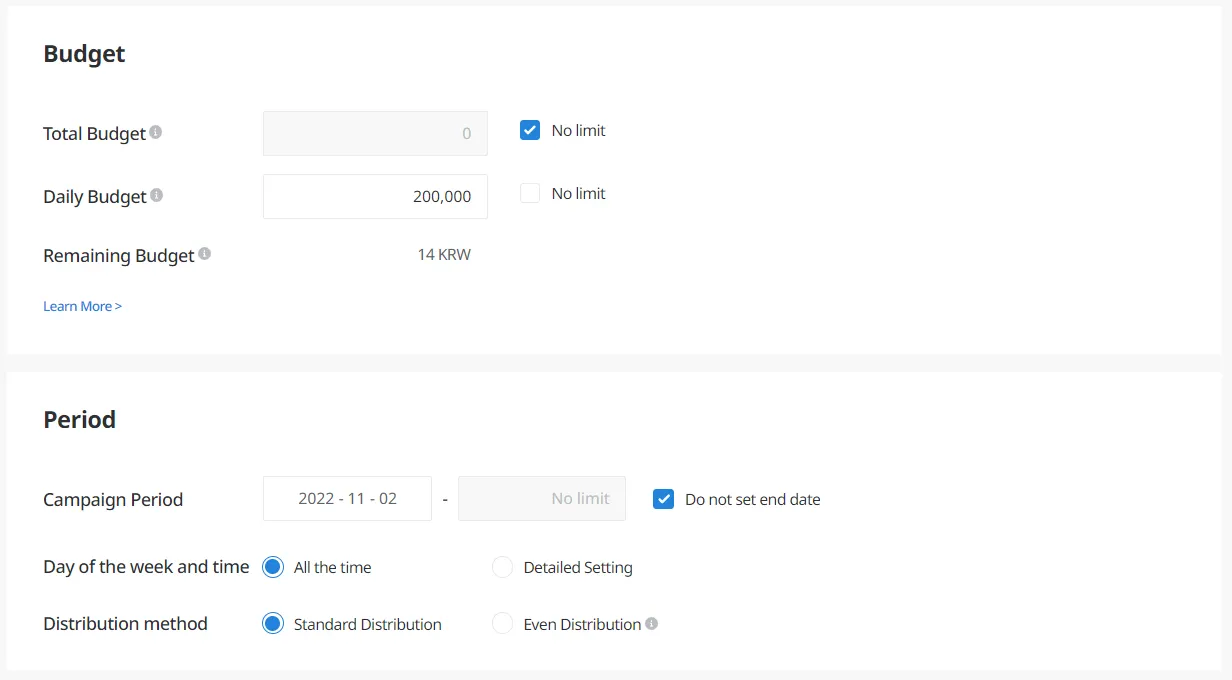
Task: Switch to Even Distribution method
Action: [x=502, y=624]
